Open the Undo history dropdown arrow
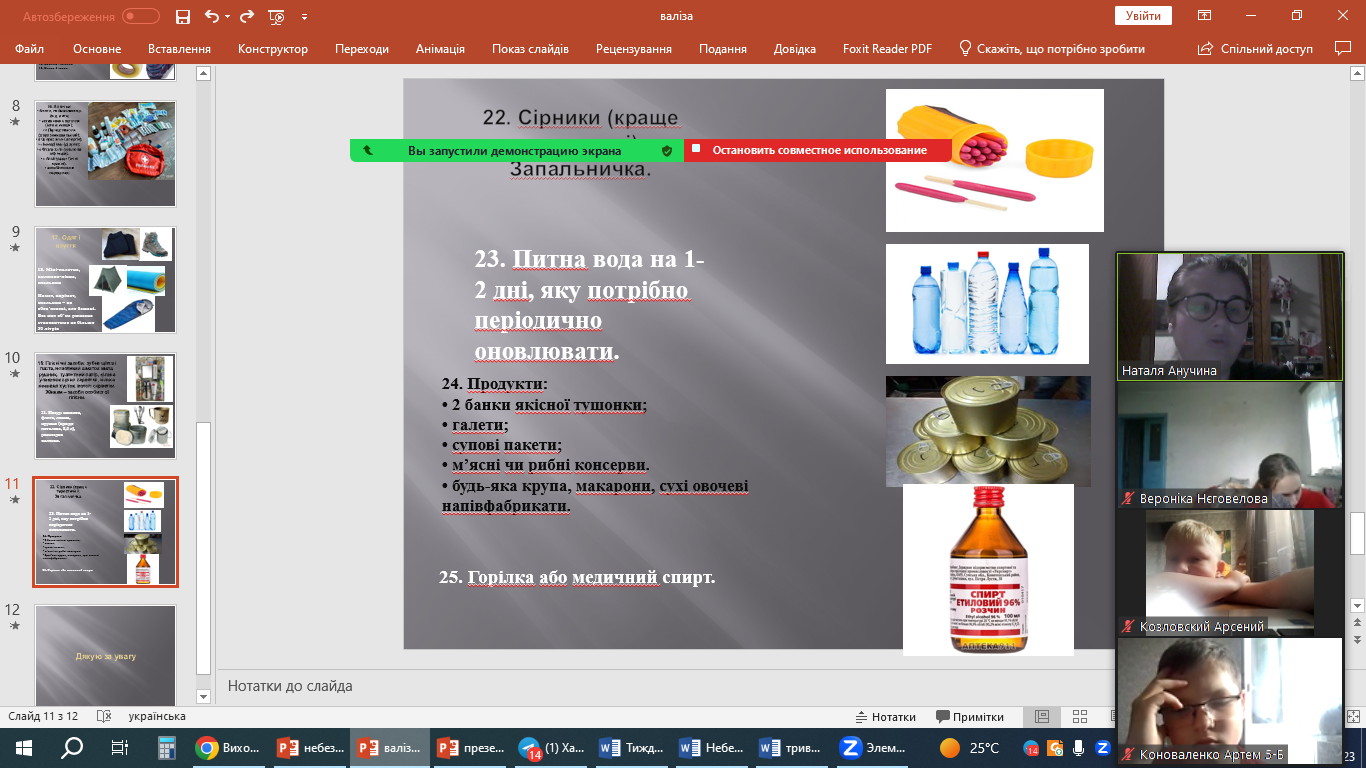Screen dimensions: 1366x768 (227, 17)
